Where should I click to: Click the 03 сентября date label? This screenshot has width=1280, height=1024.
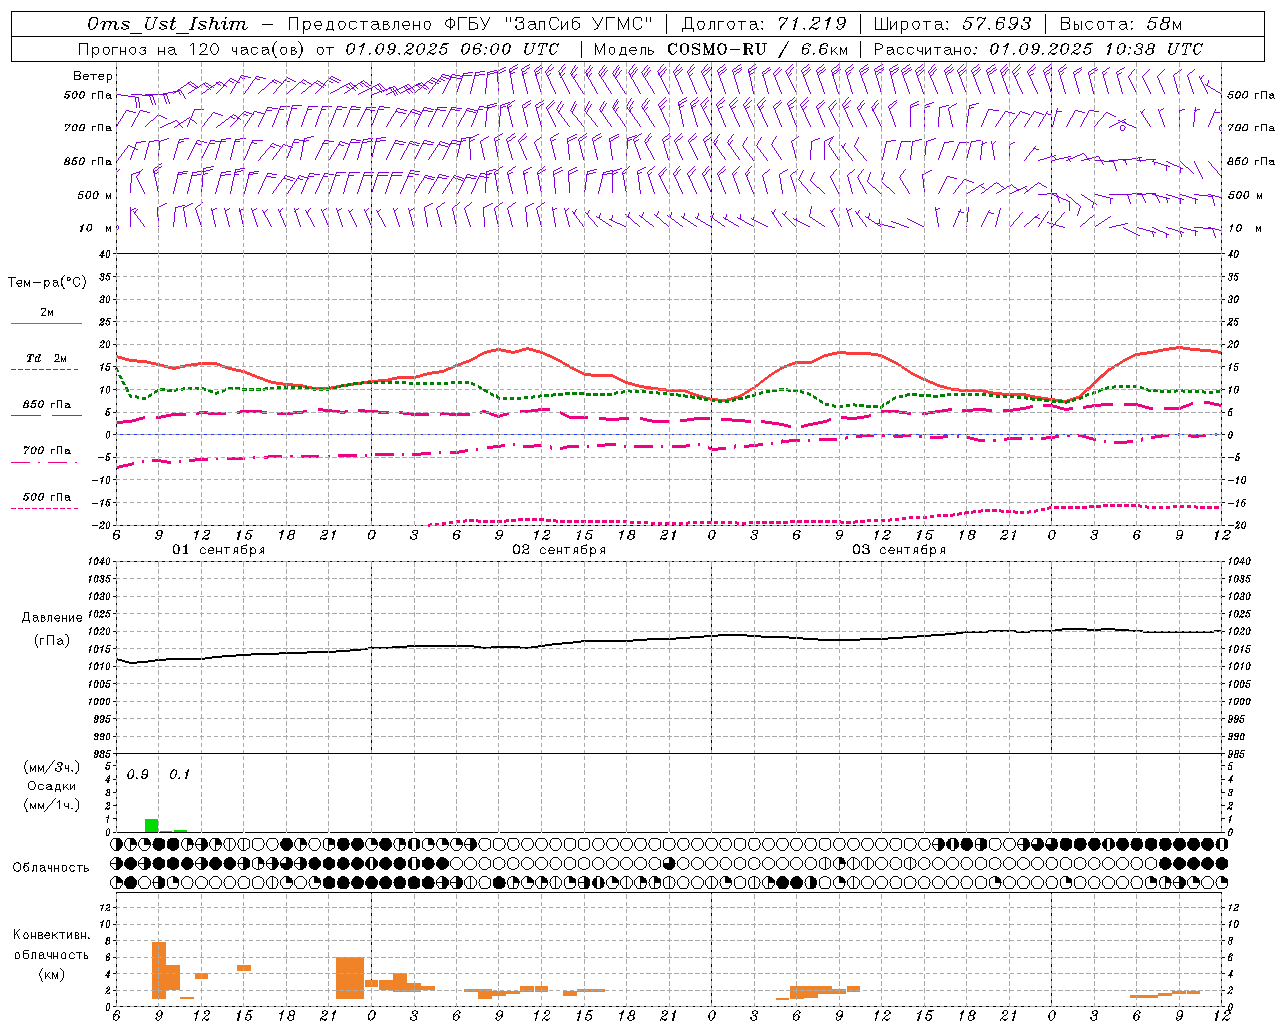(899, 550)
